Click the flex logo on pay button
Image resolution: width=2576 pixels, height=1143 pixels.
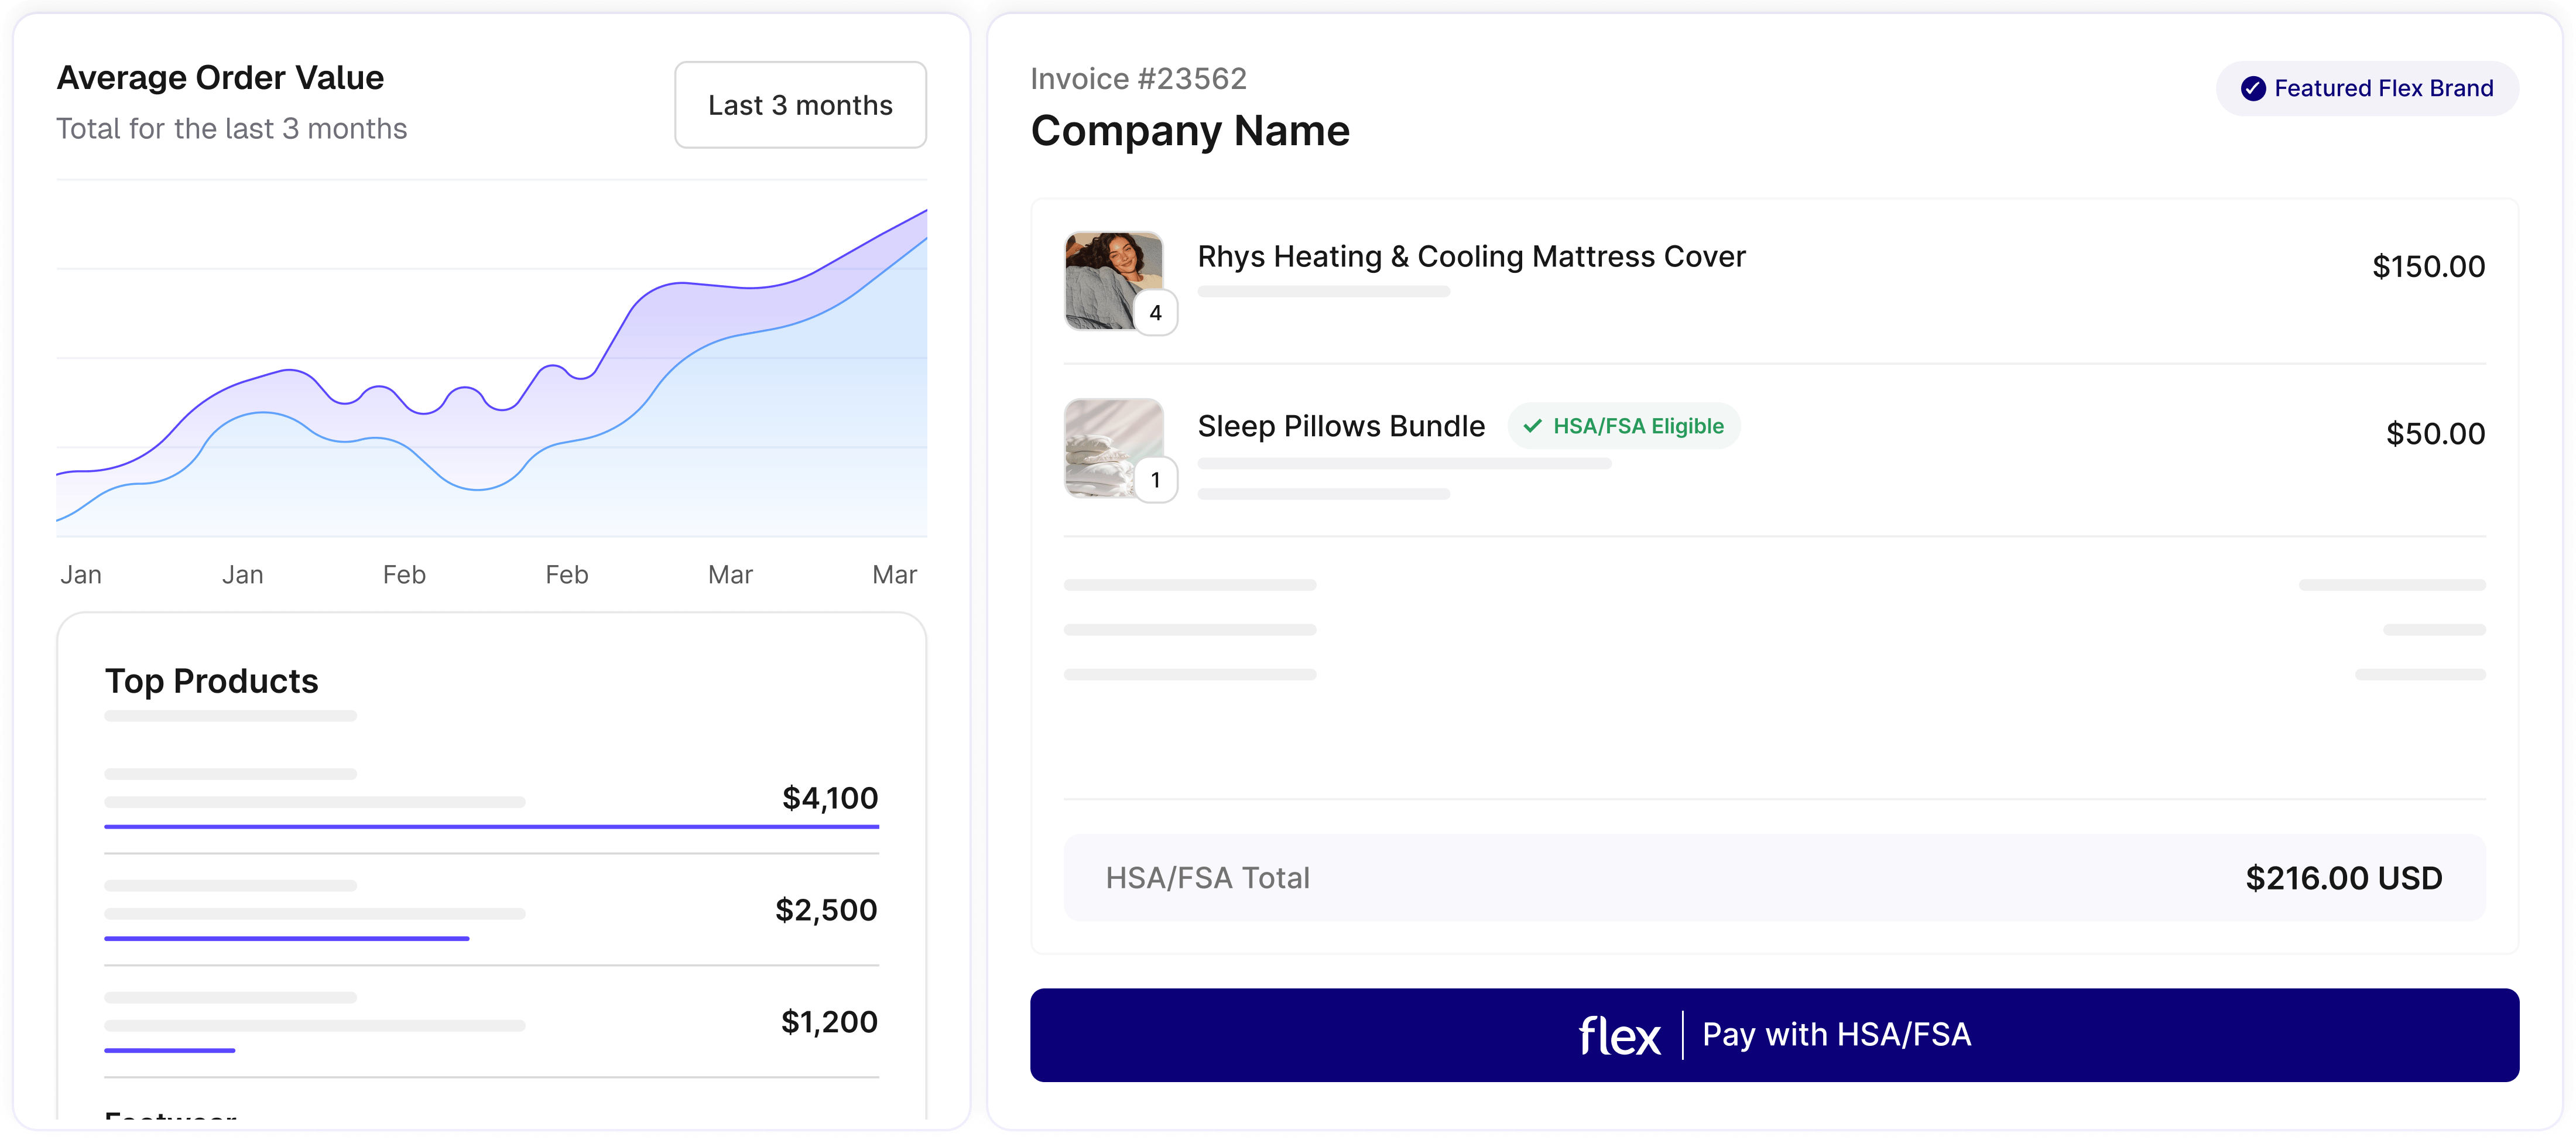(1619, 1036)
